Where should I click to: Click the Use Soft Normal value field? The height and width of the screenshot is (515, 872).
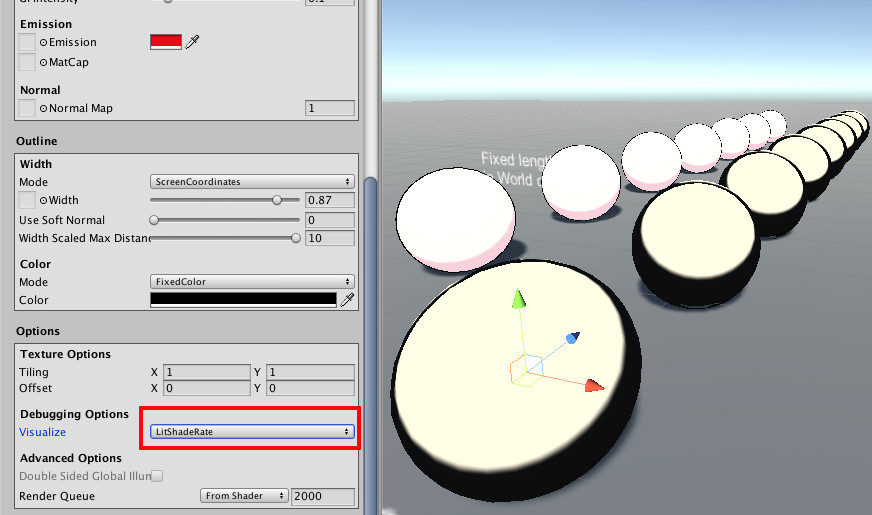click(330, 220)
